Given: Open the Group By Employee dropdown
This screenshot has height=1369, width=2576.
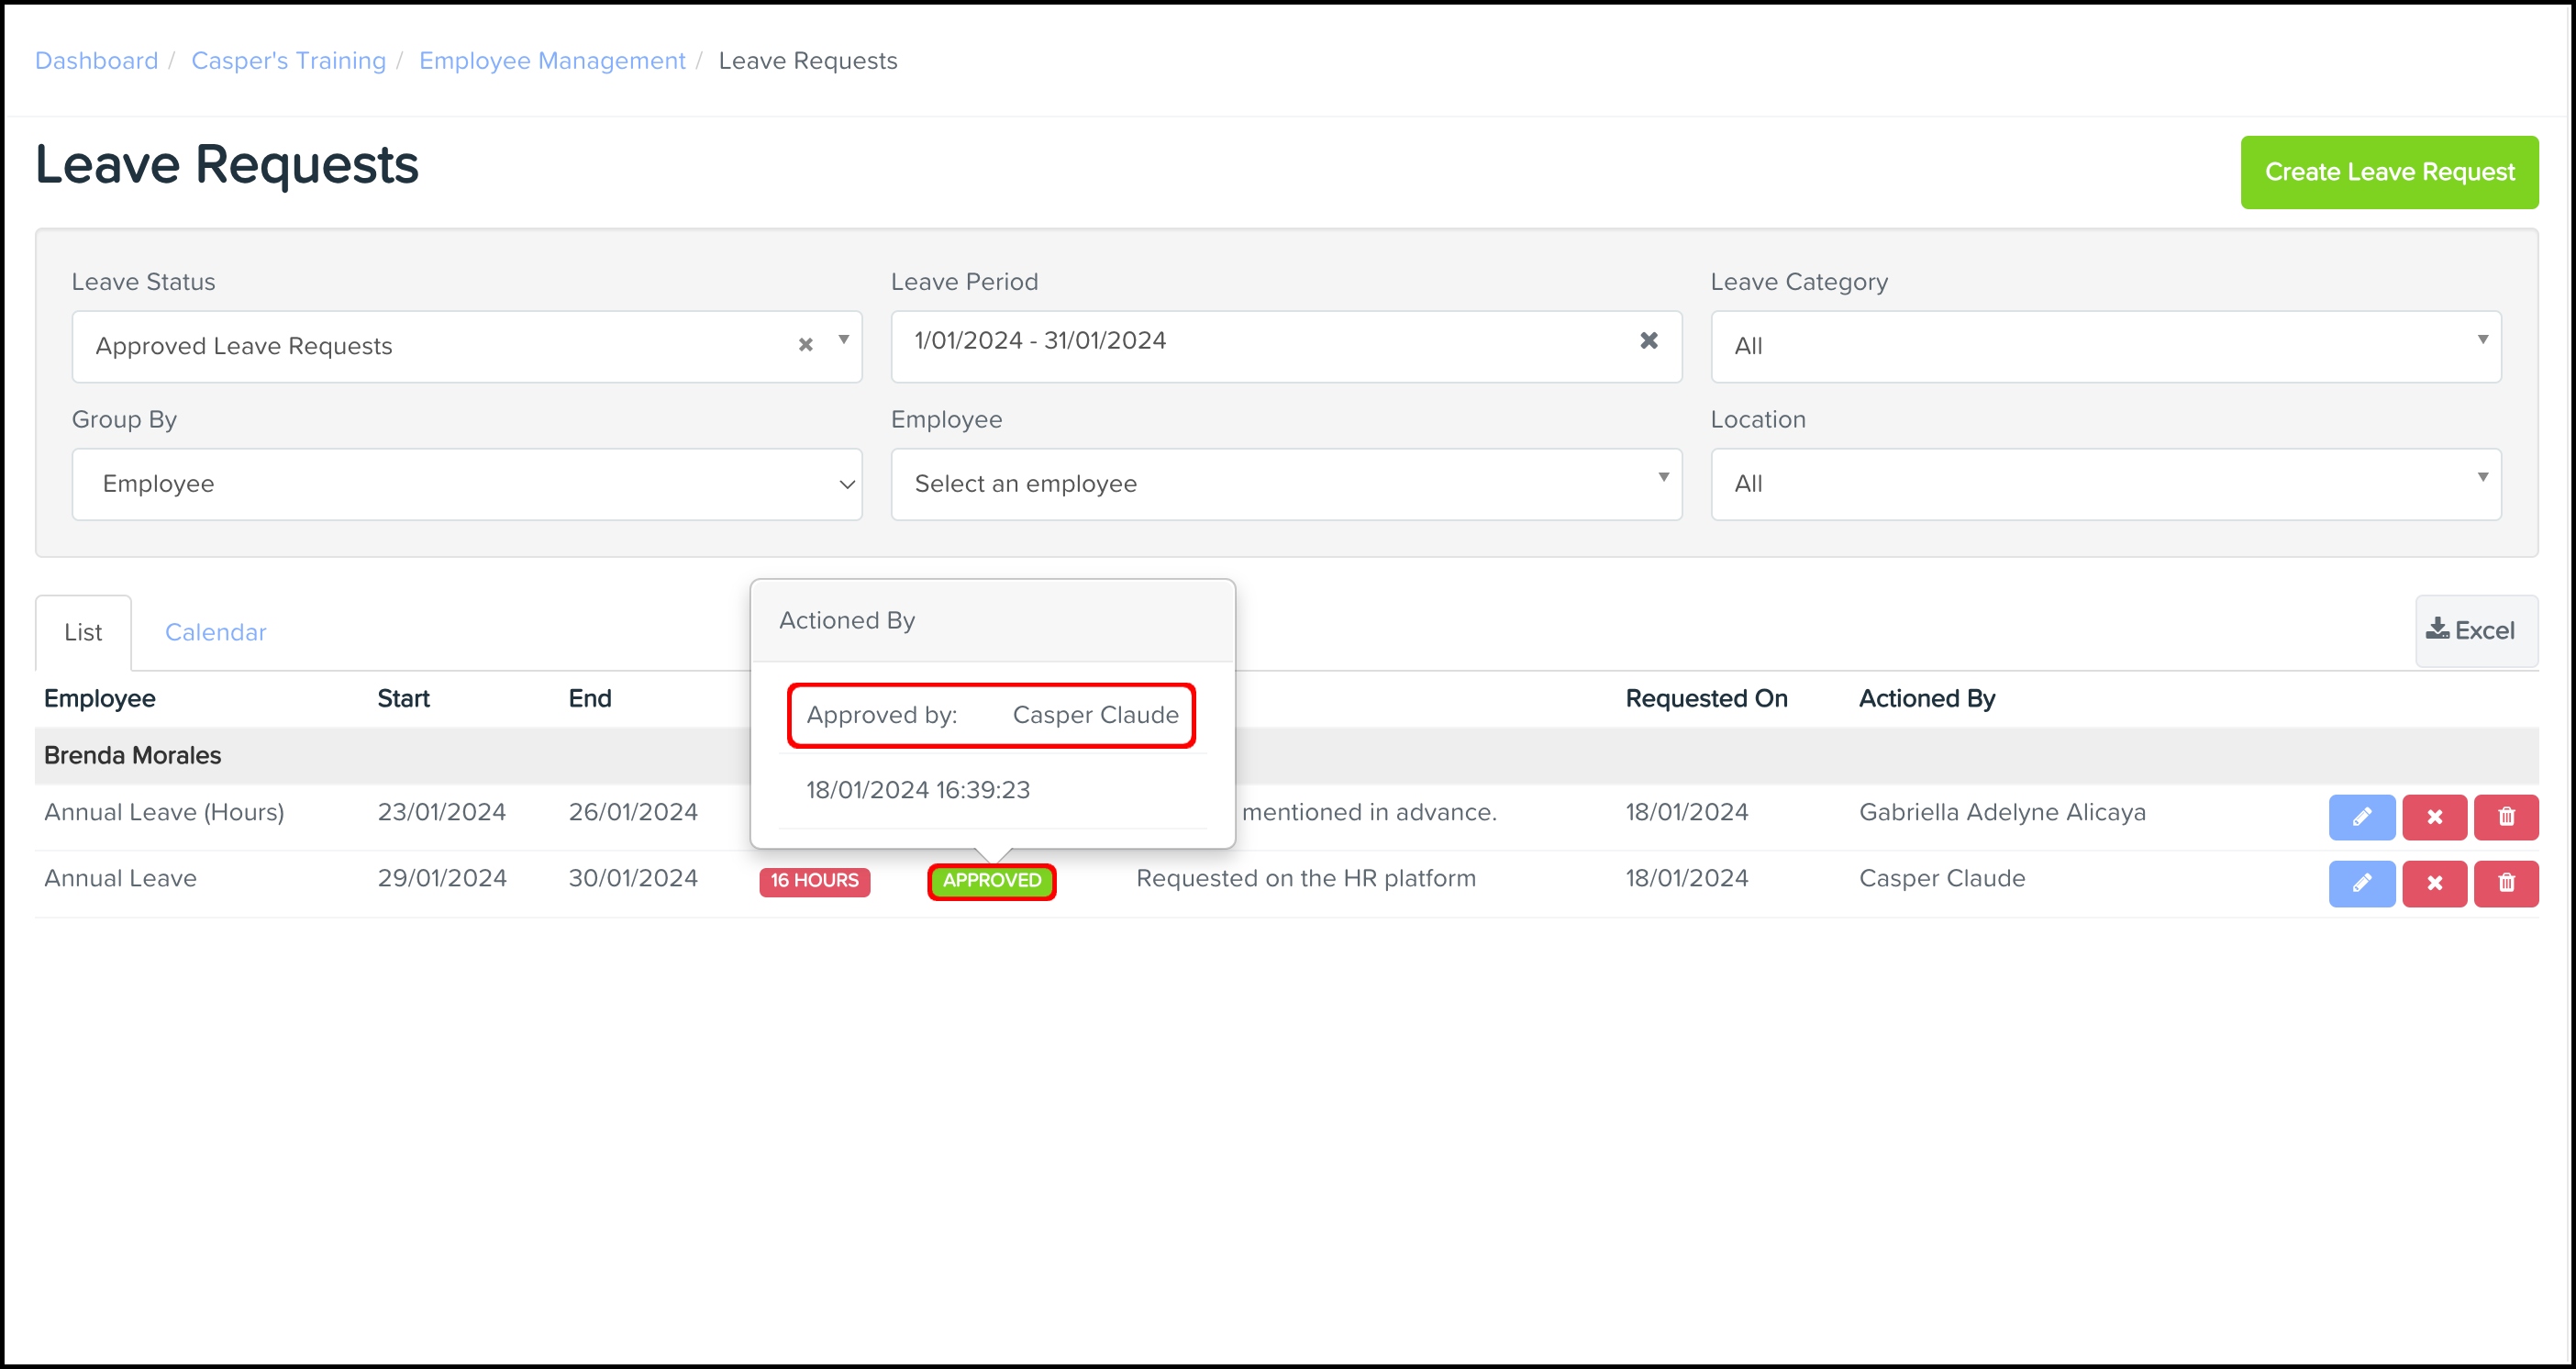Looking at the screenshot, I should click(x=466, y=484).
